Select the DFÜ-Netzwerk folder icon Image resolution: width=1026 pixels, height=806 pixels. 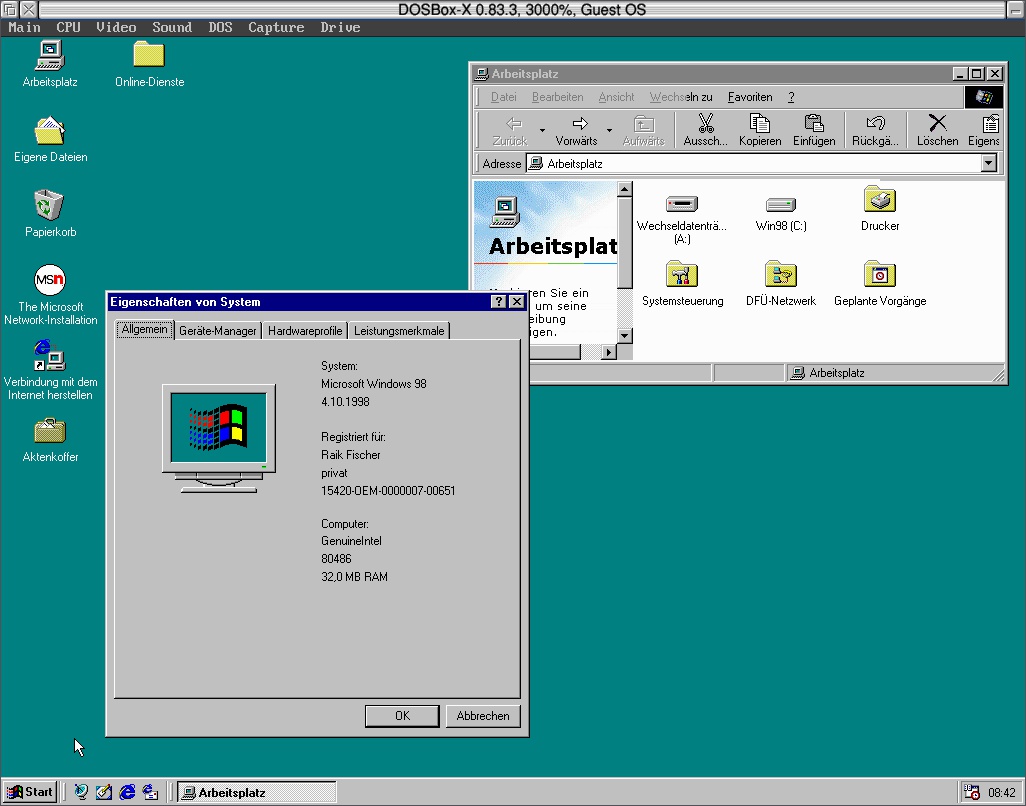pos(780,275)
